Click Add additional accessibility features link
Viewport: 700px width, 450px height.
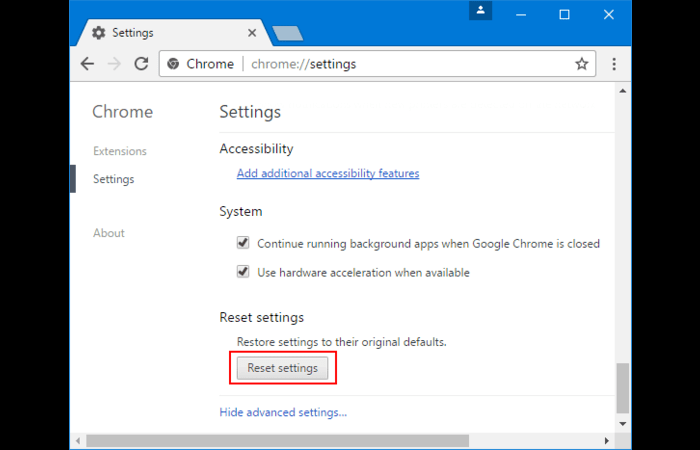328,173
